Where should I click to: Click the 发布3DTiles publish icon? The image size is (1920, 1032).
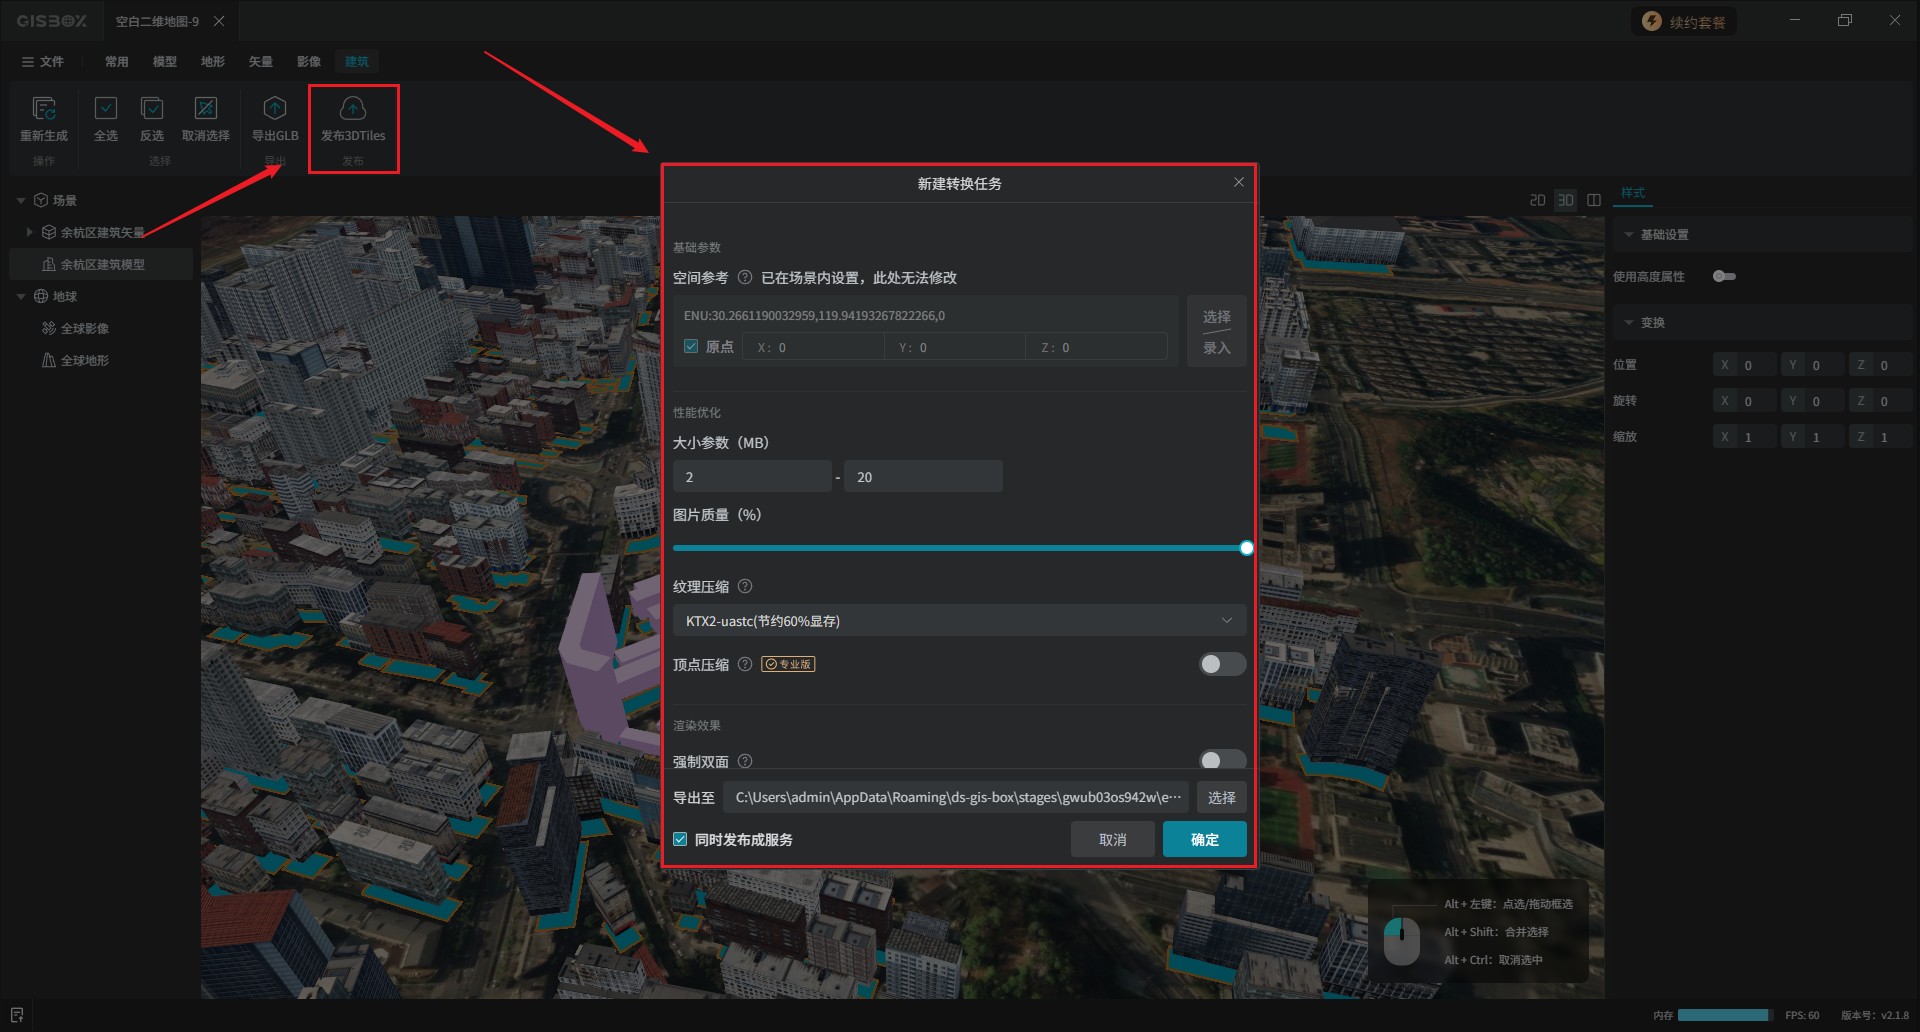(353, 109)
